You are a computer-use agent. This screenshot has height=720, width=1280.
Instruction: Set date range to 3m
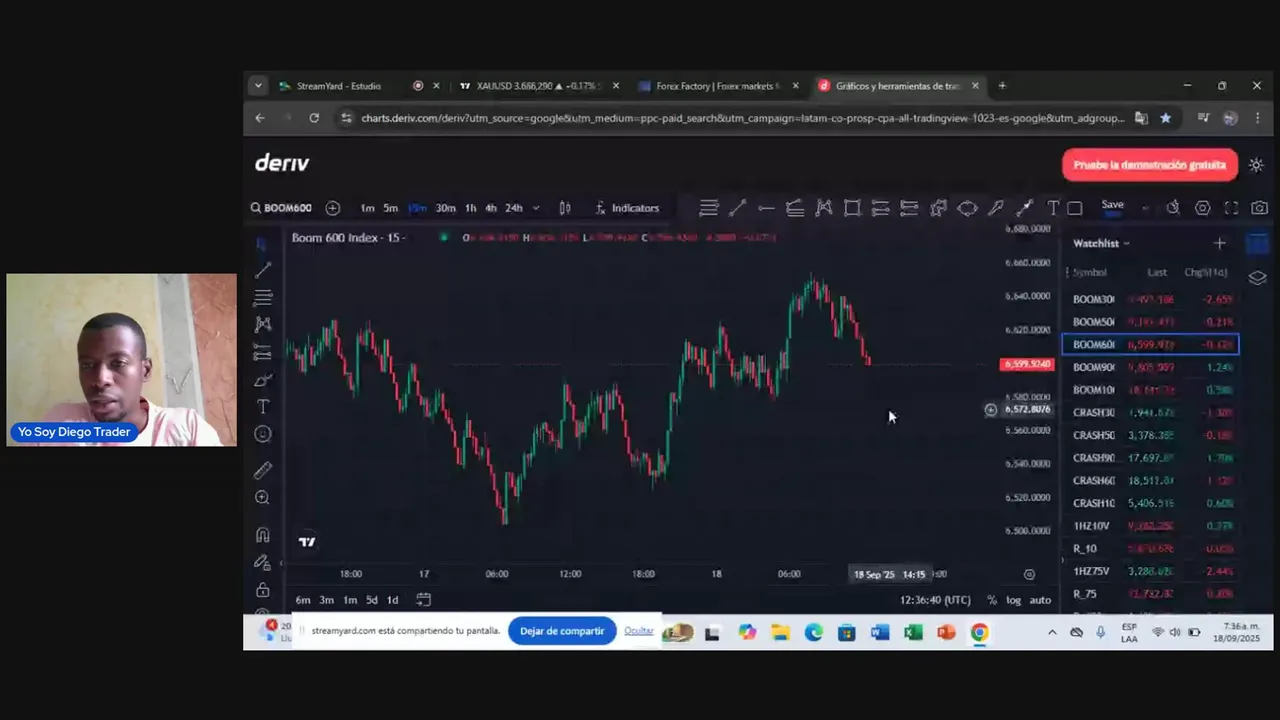click(326, 600)
